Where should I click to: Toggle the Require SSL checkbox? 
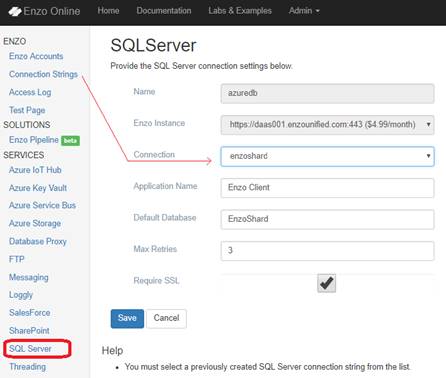(326, 283)
